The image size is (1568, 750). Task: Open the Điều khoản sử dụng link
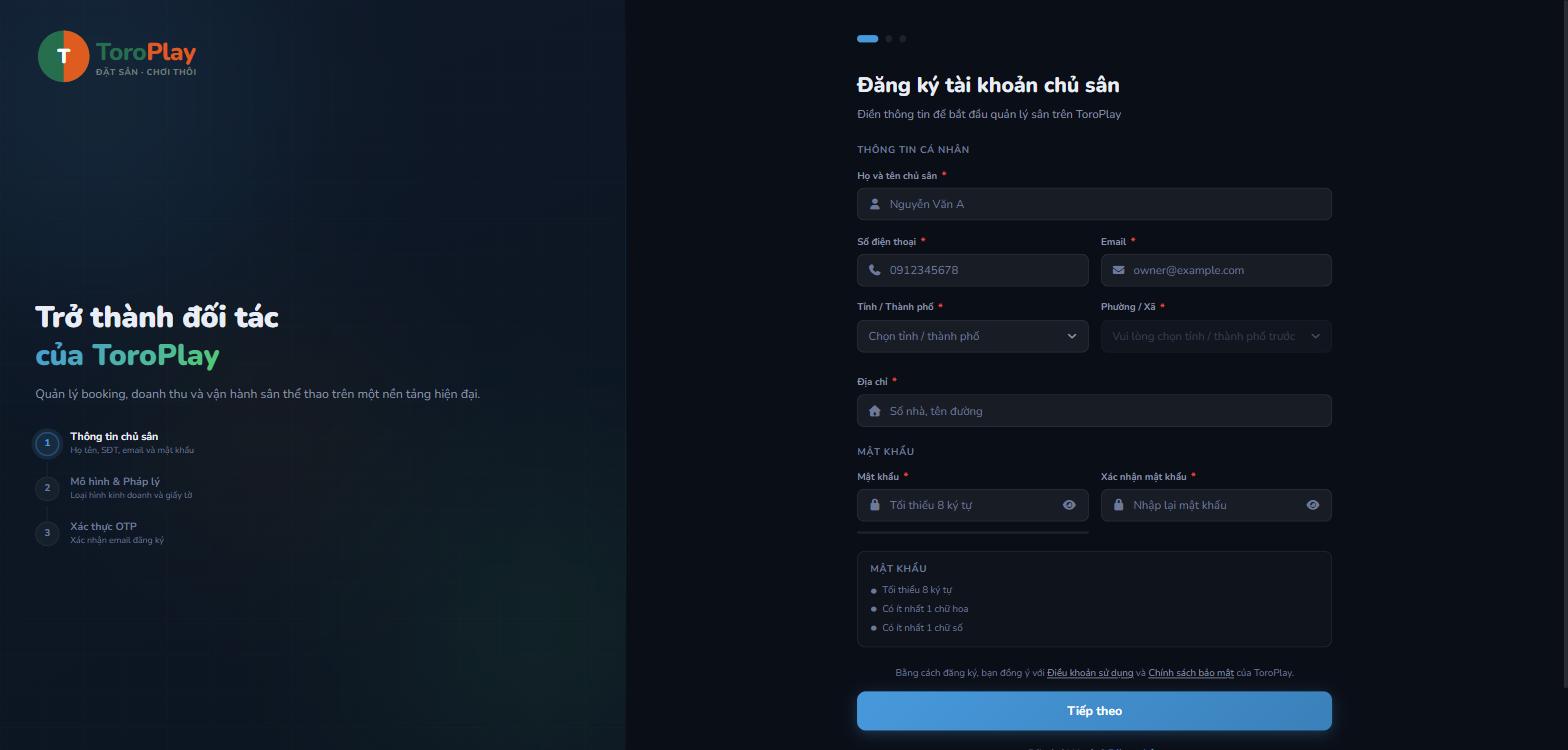pyautogui.click(x=1090, y=673)
